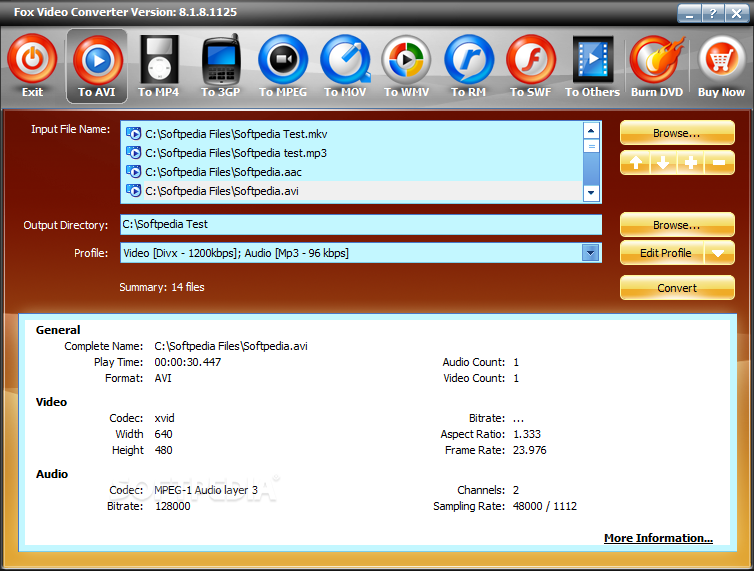Viewport: 754px width, 571px height.
Task: Click file icon beside Softpedia test.mp3
Action: click(x=133, y=152)
